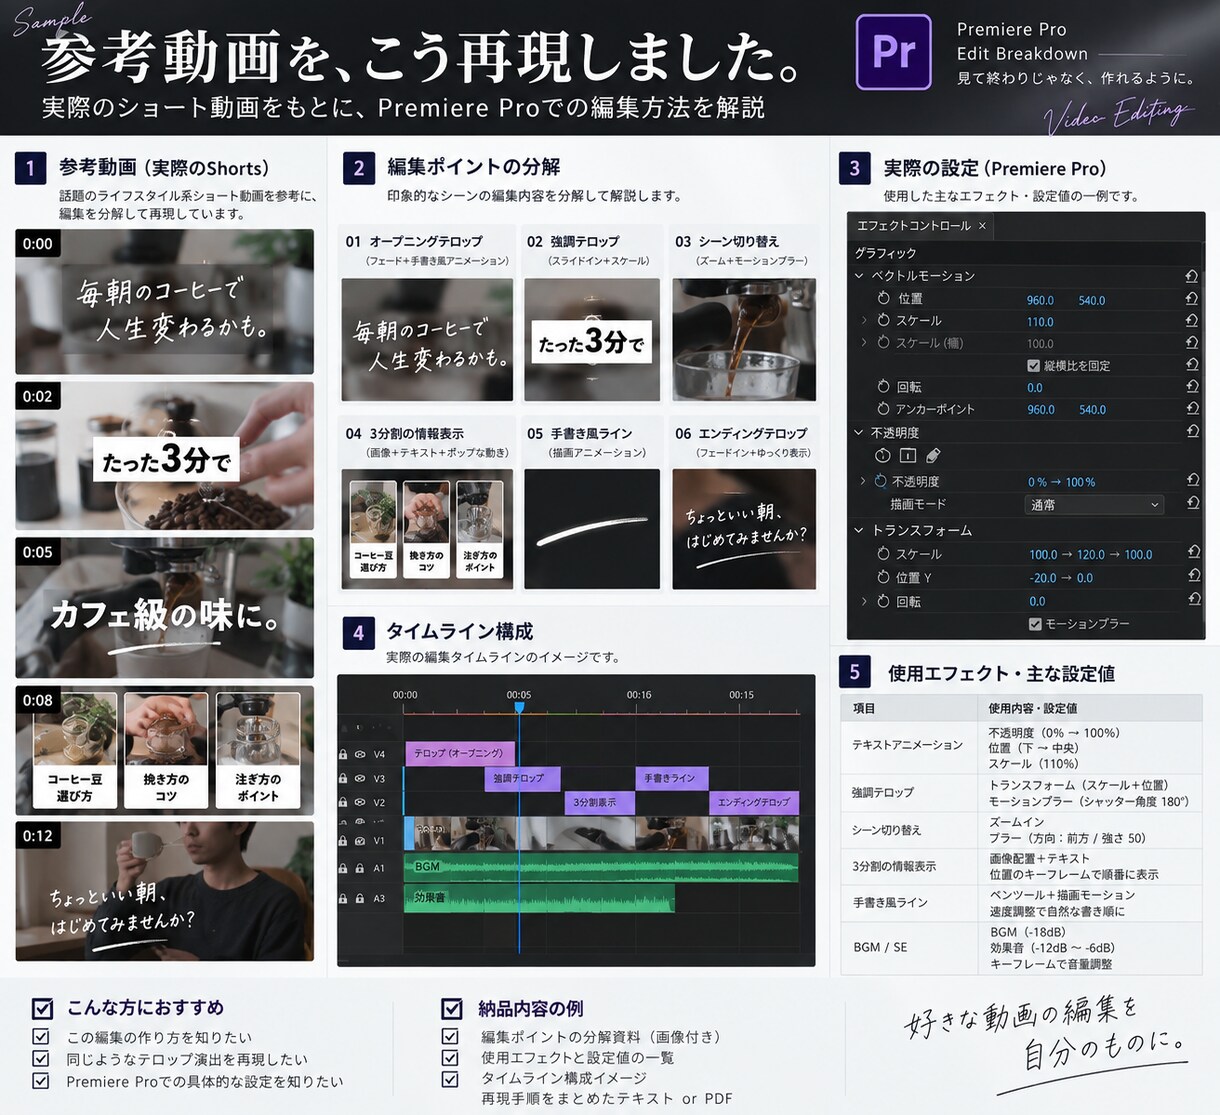1220x1115 pixels.
Task: Toggle the アンカーポイント stopwatch icon
Action: (884, 408)
